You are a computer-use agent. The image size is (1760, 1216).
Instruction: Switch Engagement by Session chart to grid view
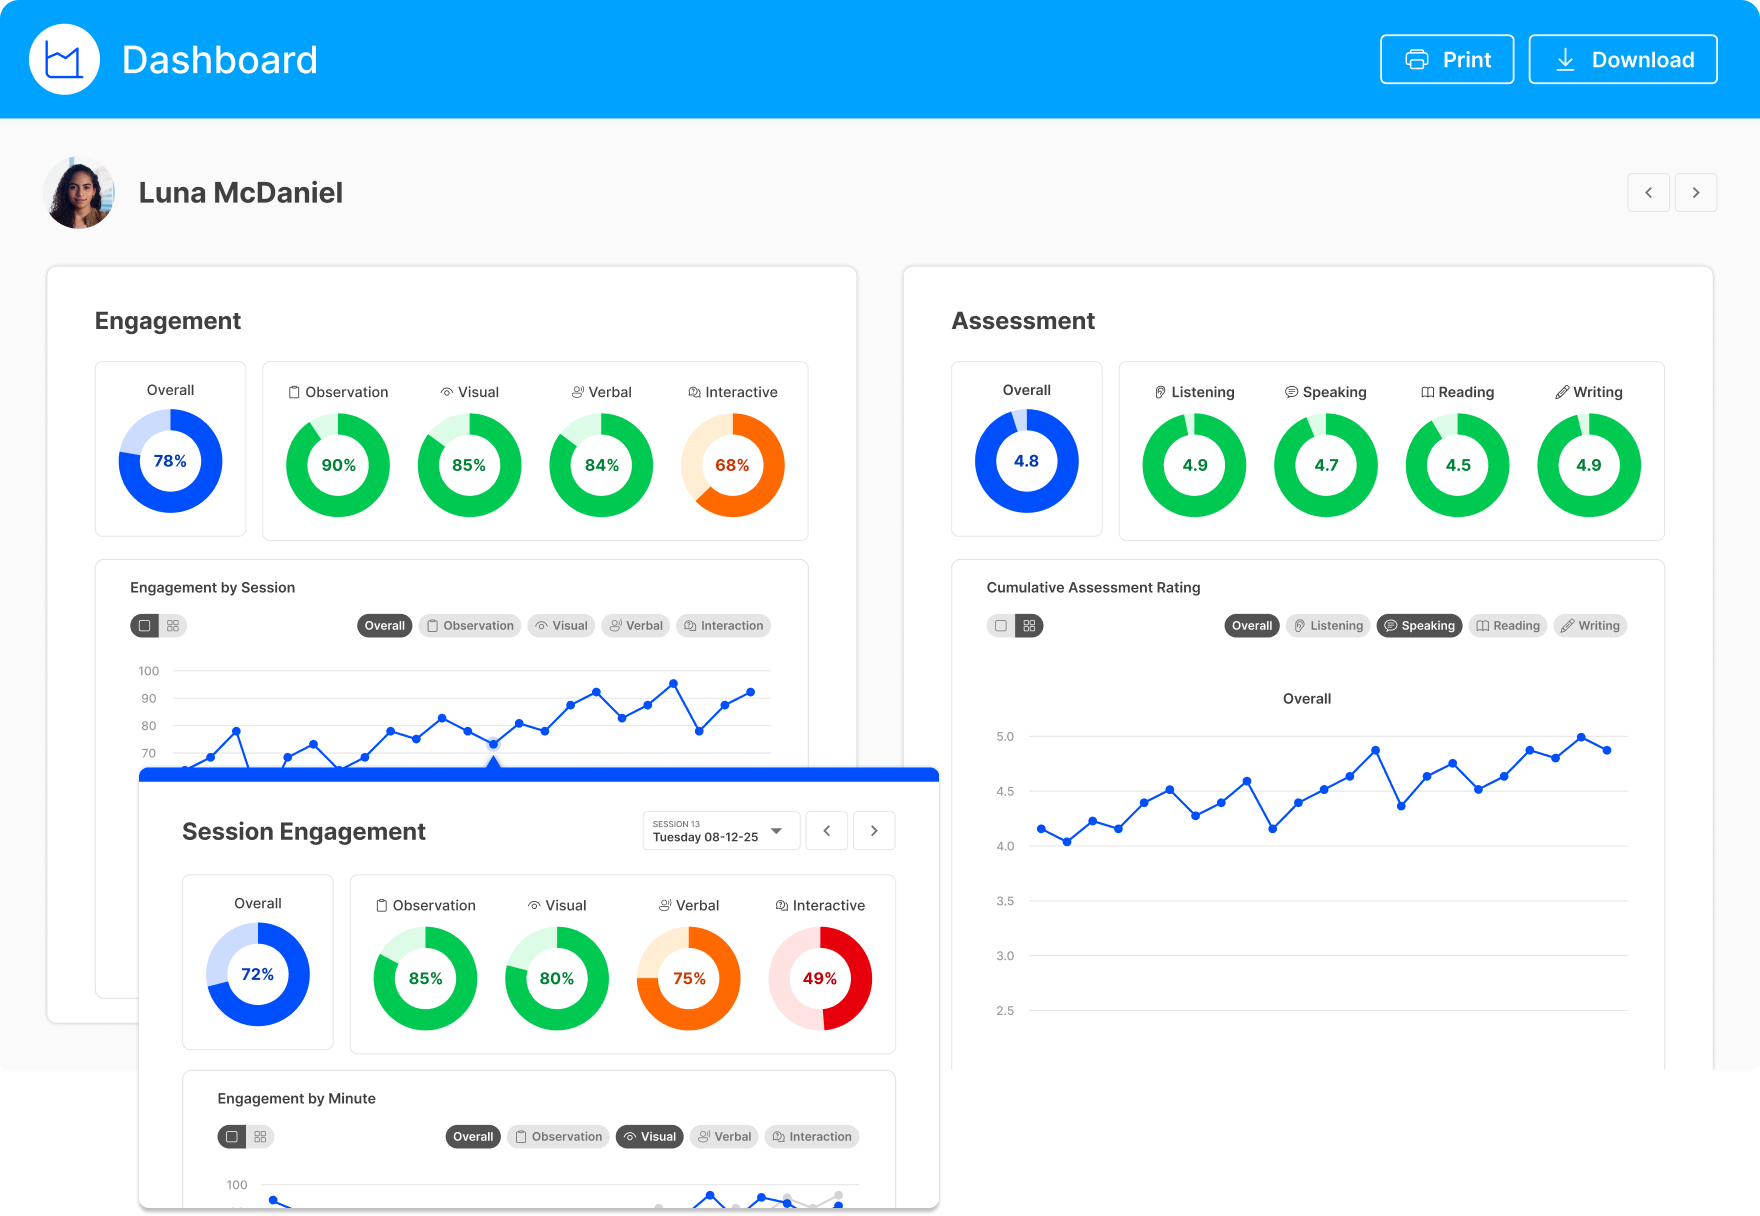(173, 625)
